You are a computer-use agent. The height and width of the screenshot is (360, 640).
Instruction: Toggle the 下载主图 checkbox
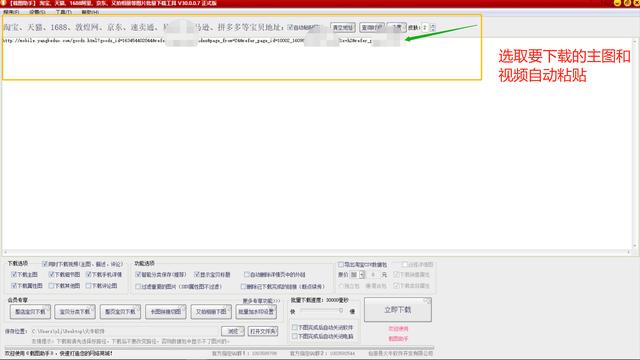[14, 274]
